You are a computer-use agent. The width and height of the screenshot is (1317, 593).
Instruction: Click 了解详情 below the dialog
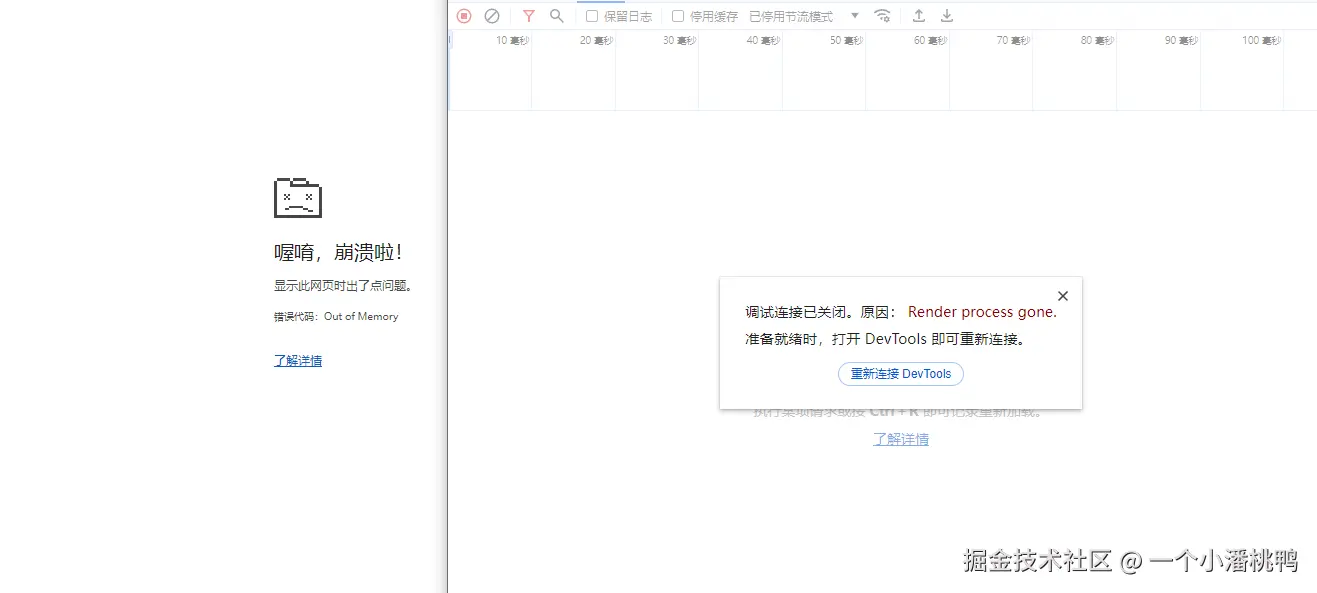pyautogui.click(x=900, y=438)
